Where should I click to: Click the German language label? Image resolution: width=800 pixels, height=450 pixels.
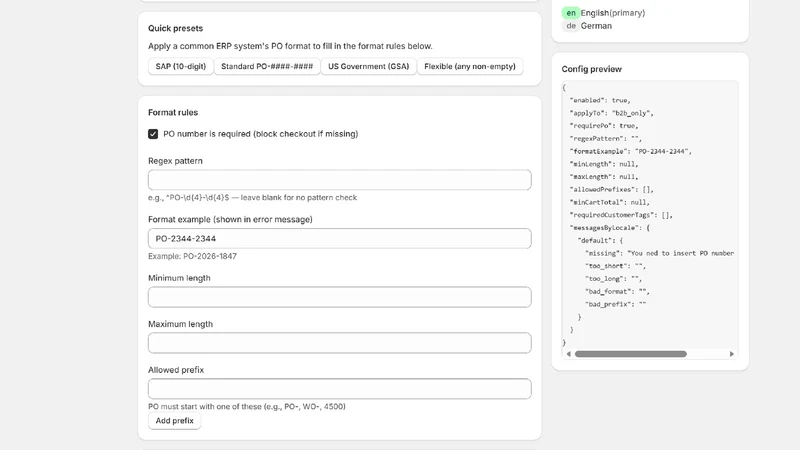[596, 26]
